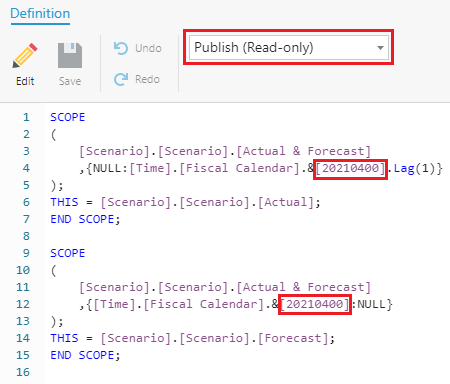Click line number 16 in gutter
Viewport: 450px width, 384px height.
(x=23, y=372)
